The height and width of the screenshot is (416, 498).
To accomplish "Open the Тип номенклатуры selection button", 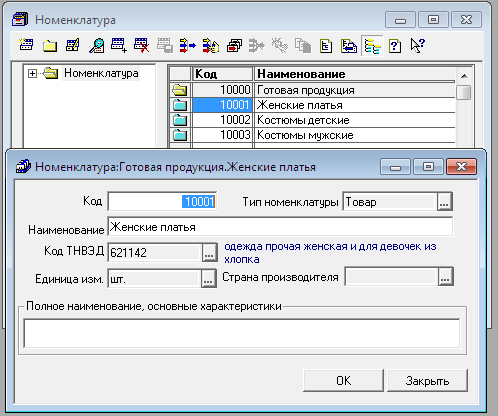I will pyautogui.click(x=445, y=202).
